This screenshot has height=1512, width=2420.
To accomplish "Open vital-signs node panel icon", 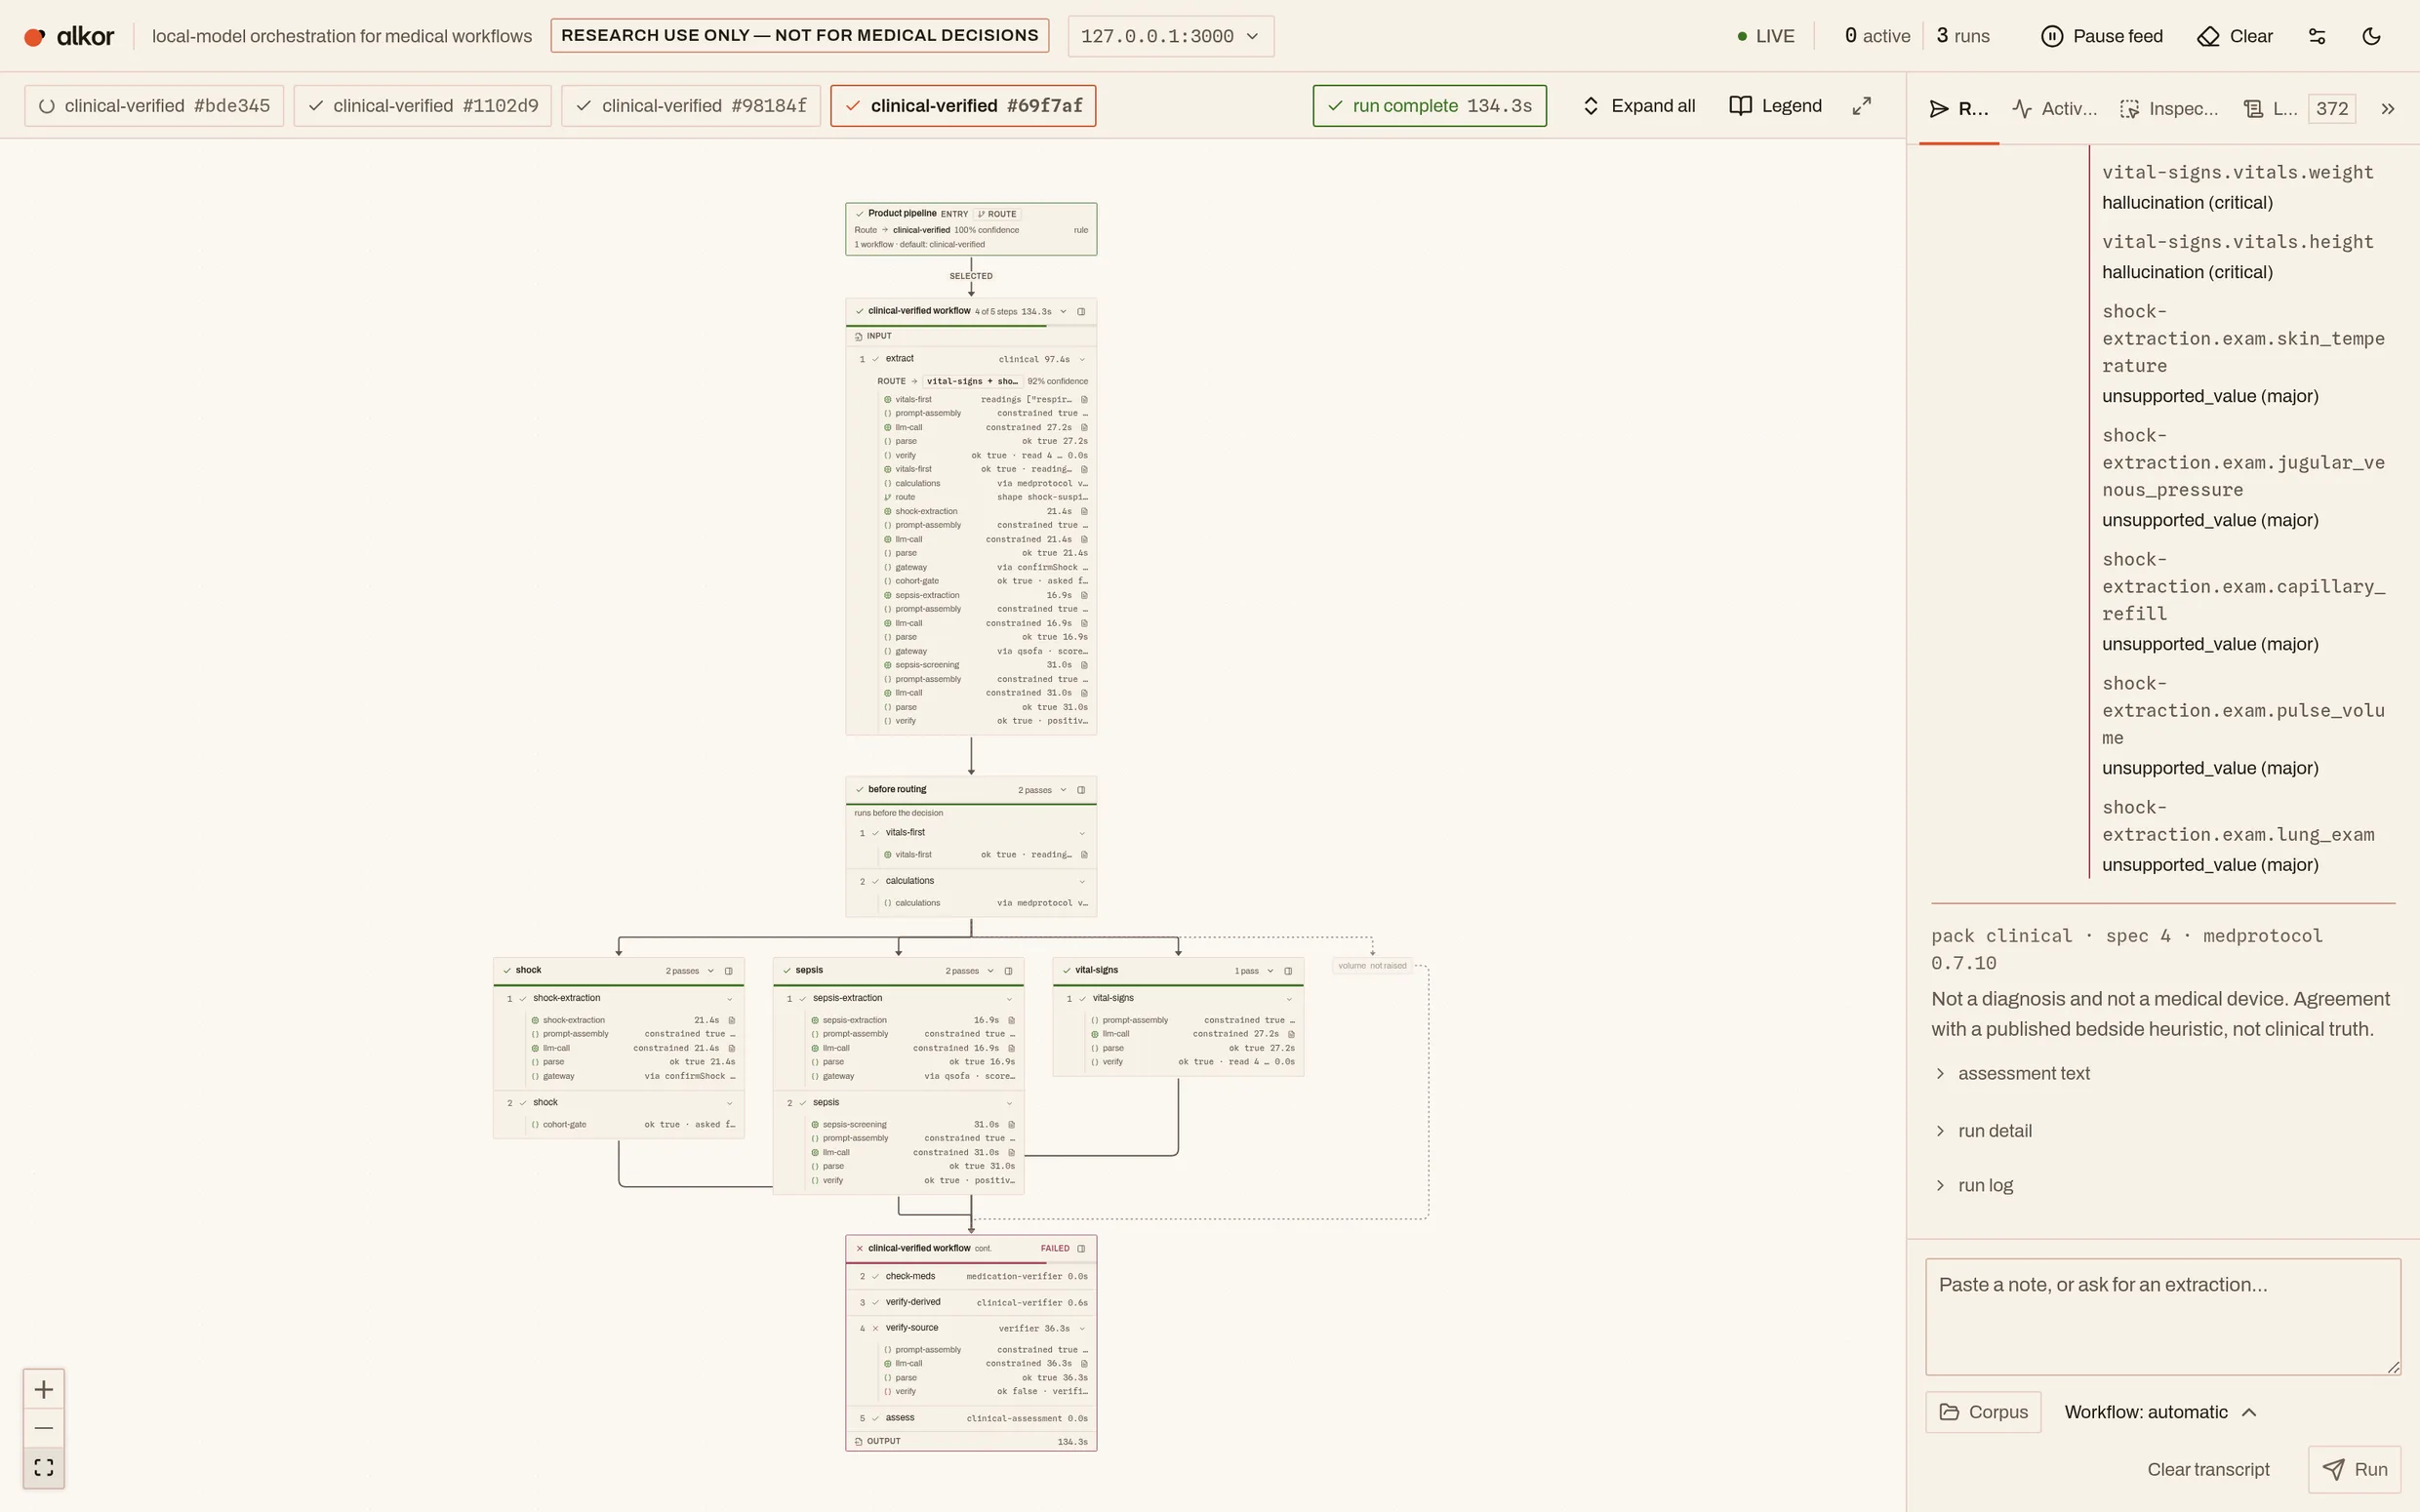I will [x=1288, y=971].
